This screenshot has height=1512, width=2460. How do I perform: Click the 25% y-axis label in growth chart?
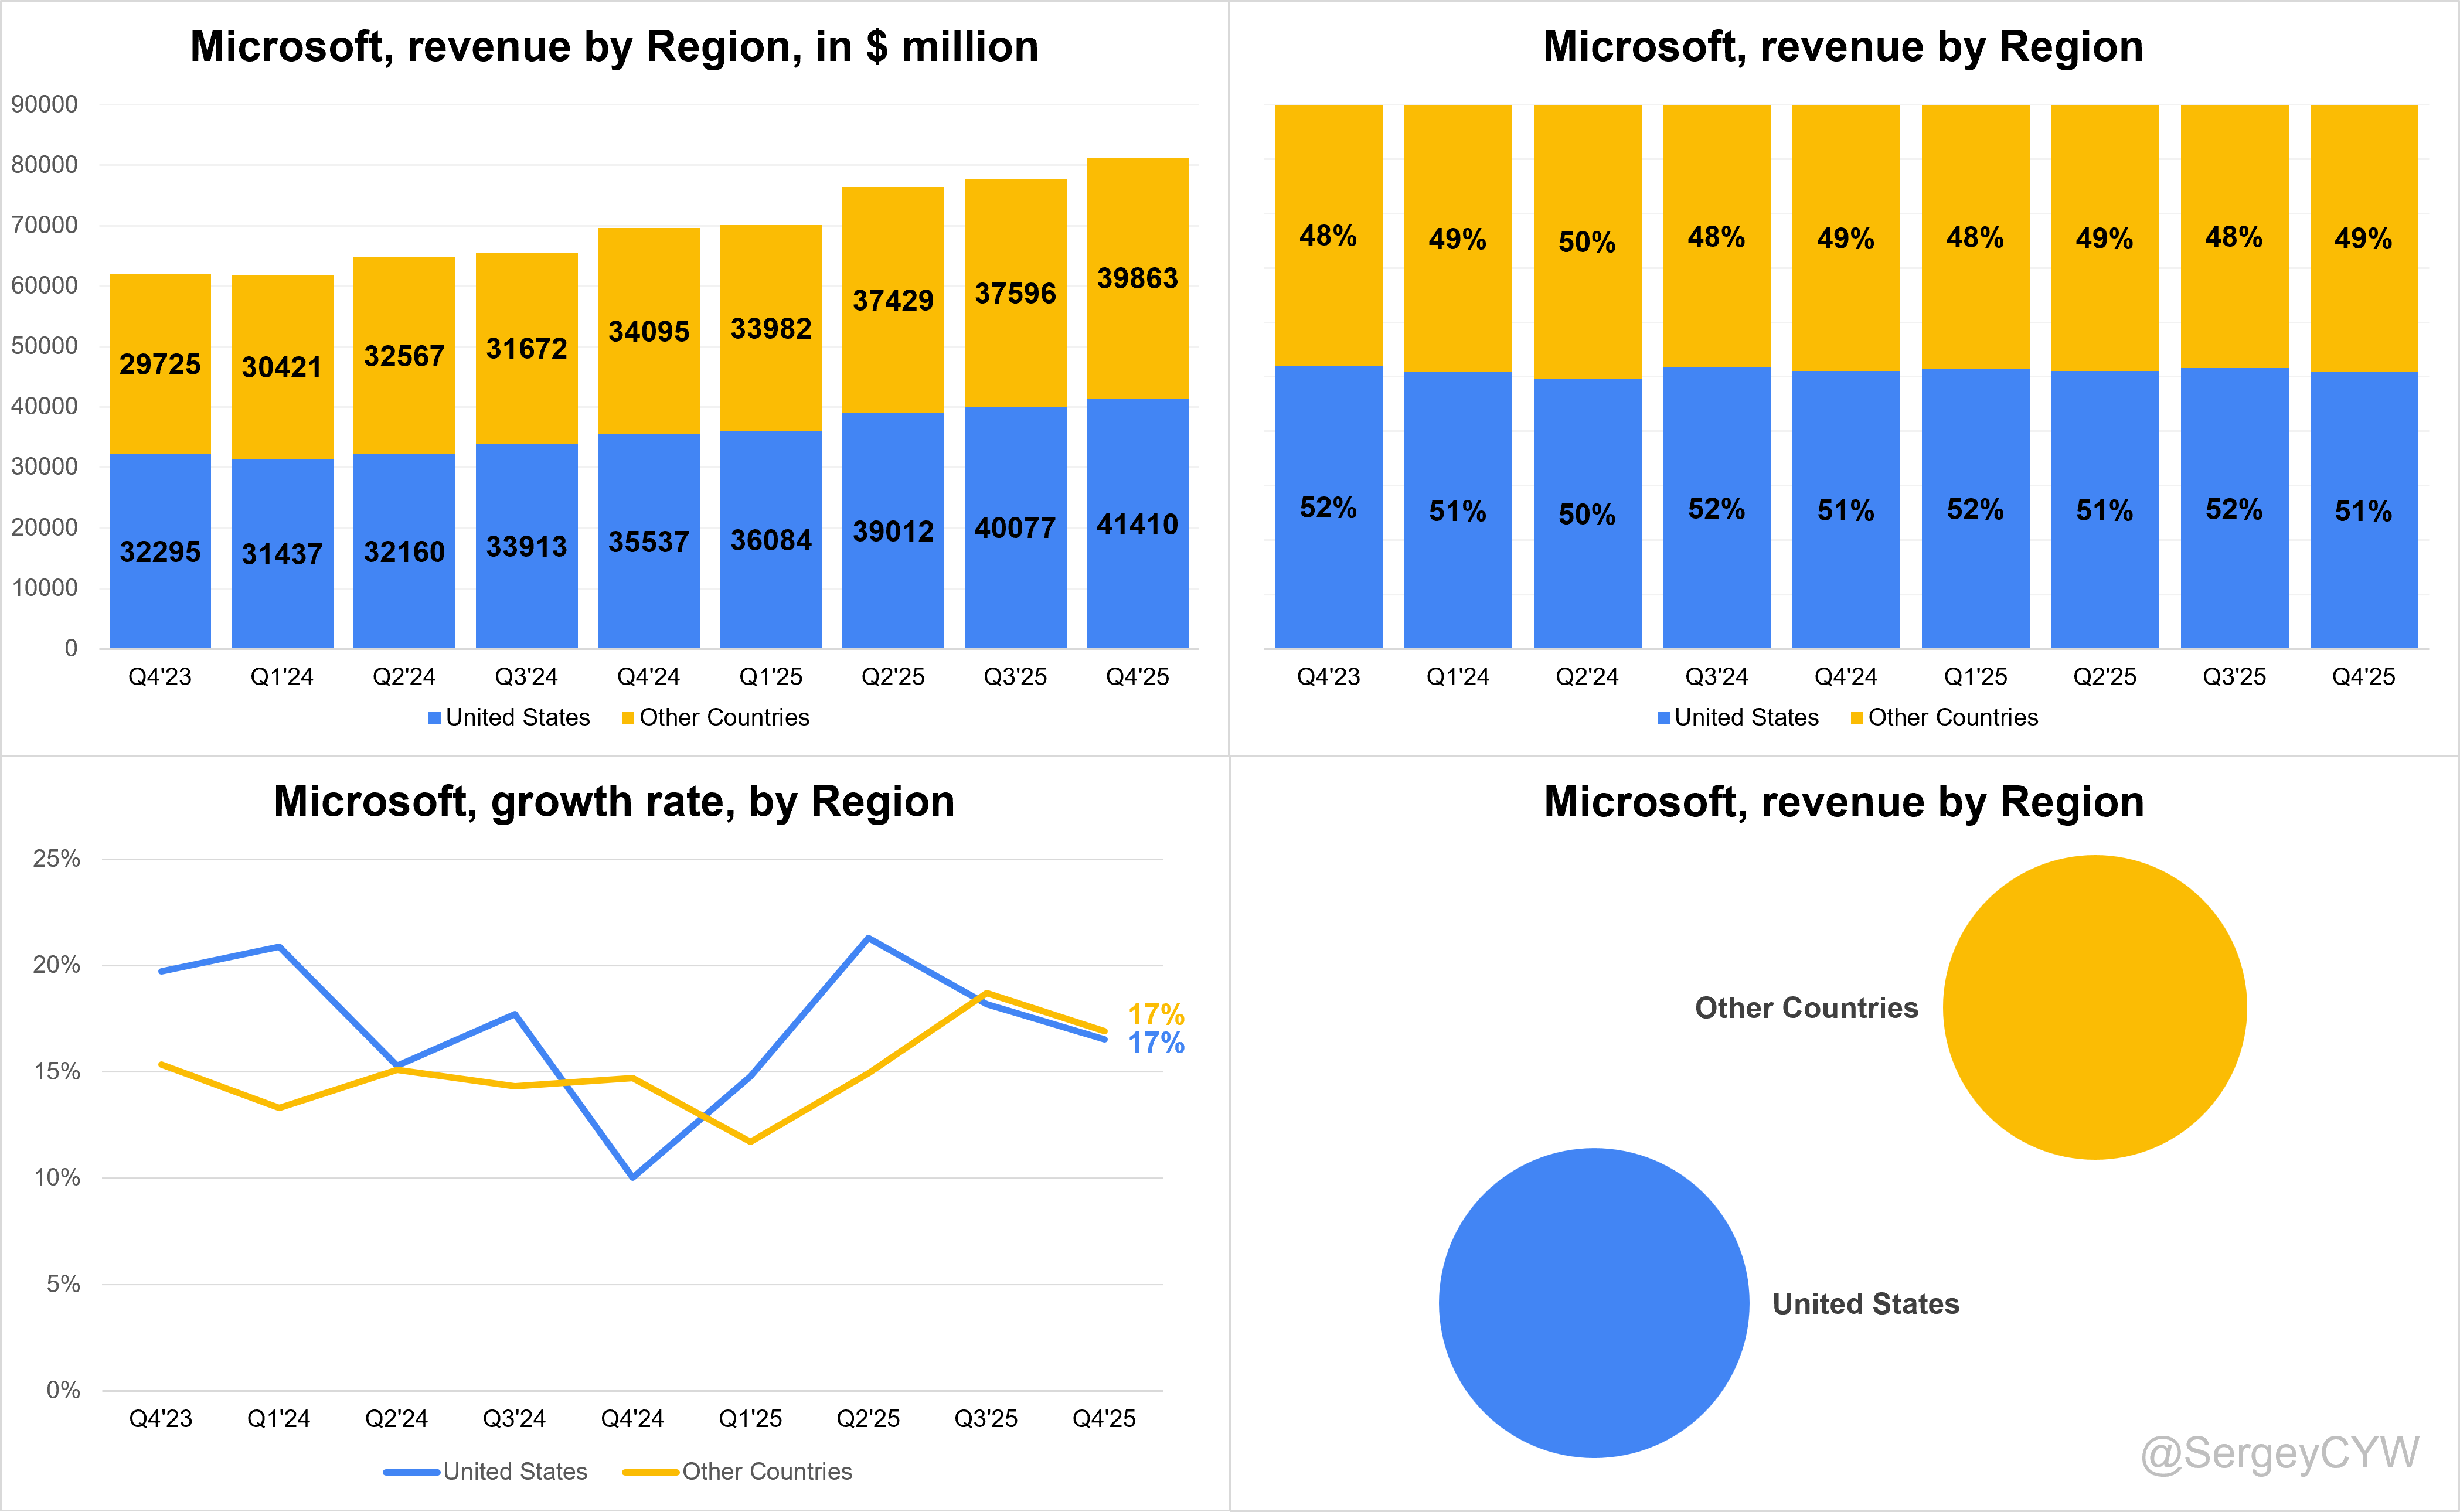[56, 859]
